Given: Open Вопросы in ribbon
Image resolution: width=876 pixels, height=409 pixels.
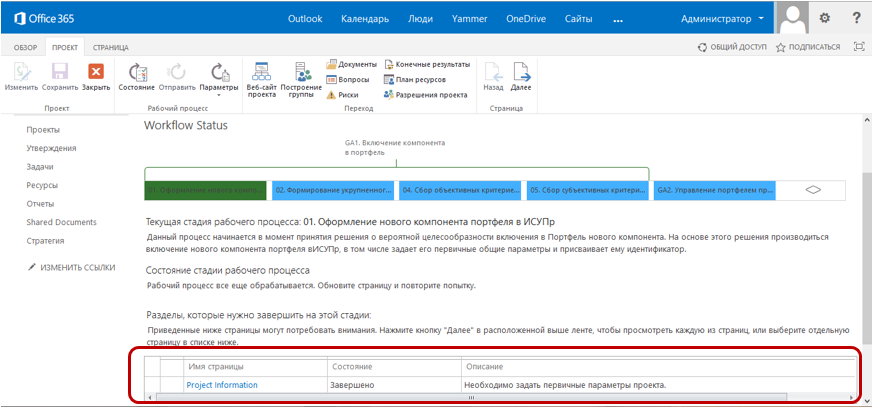Looking at the screenshot, I should [347, 80].
